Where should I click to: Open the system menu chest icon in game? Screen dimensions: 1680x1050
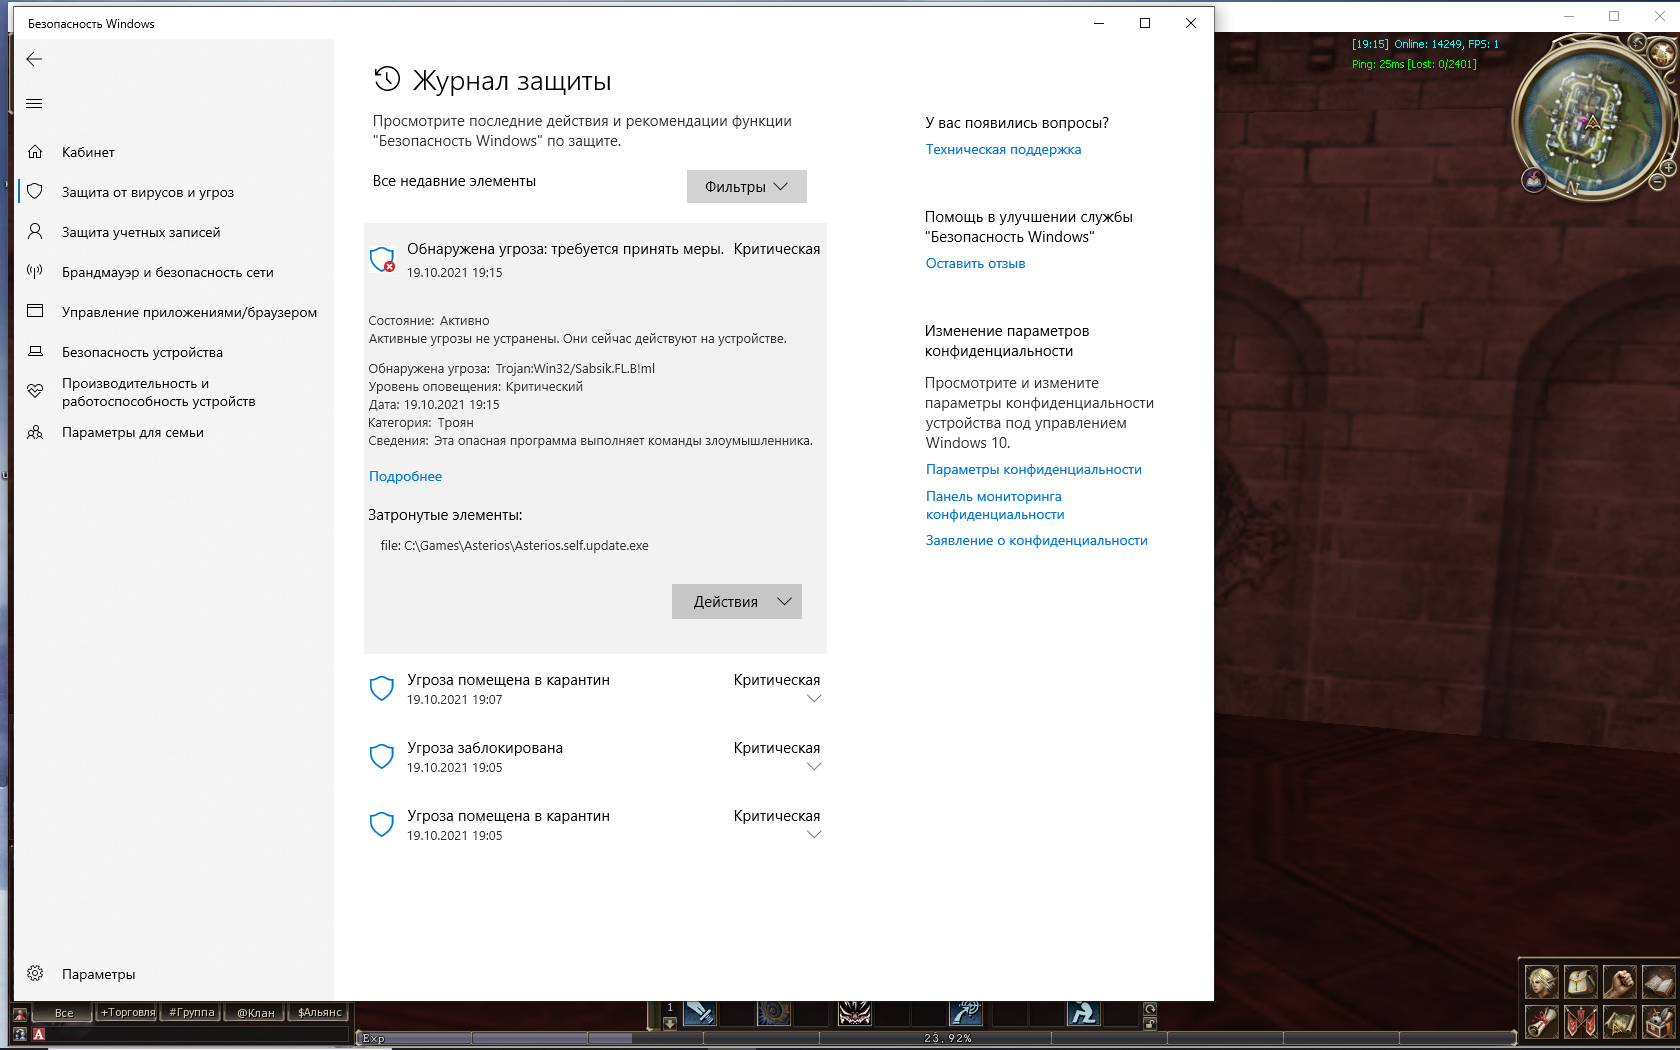click(x=1658, y=1022)
